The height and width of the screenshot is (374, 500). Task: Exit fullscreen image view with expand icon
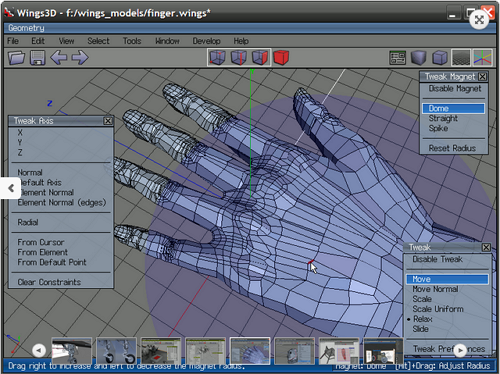pos(479,20)
